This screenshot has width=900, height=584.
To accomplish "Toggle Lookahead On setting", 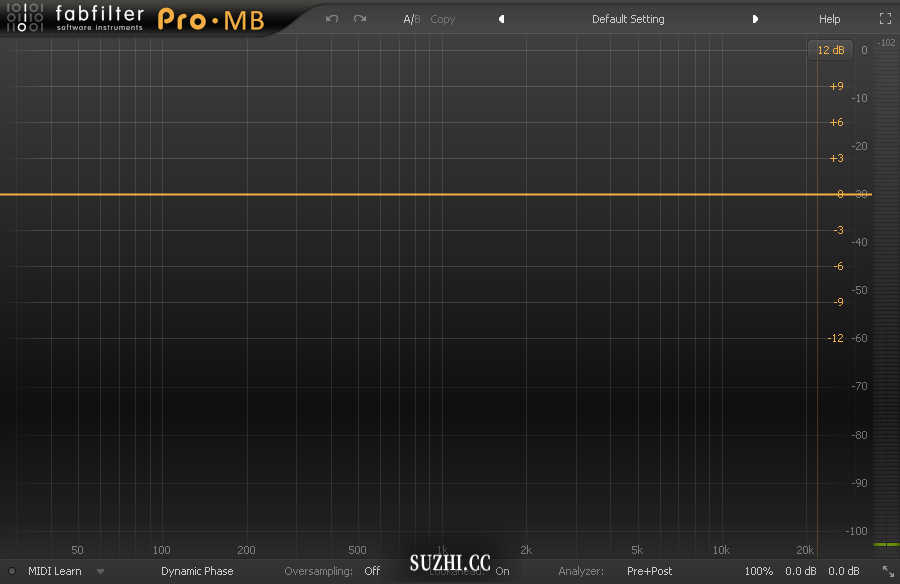I will (502, 571).
